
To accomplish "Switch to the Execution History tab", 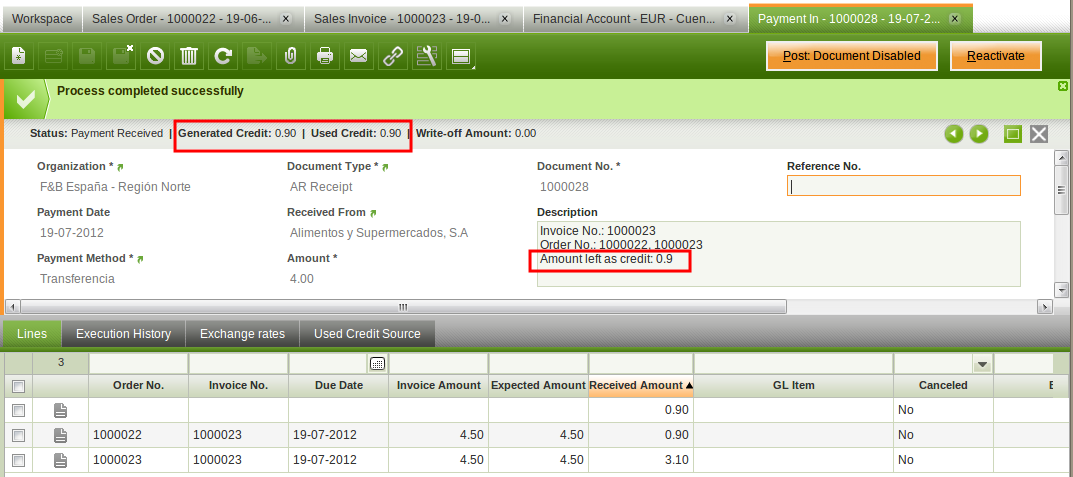I will [x=123, y=334].
